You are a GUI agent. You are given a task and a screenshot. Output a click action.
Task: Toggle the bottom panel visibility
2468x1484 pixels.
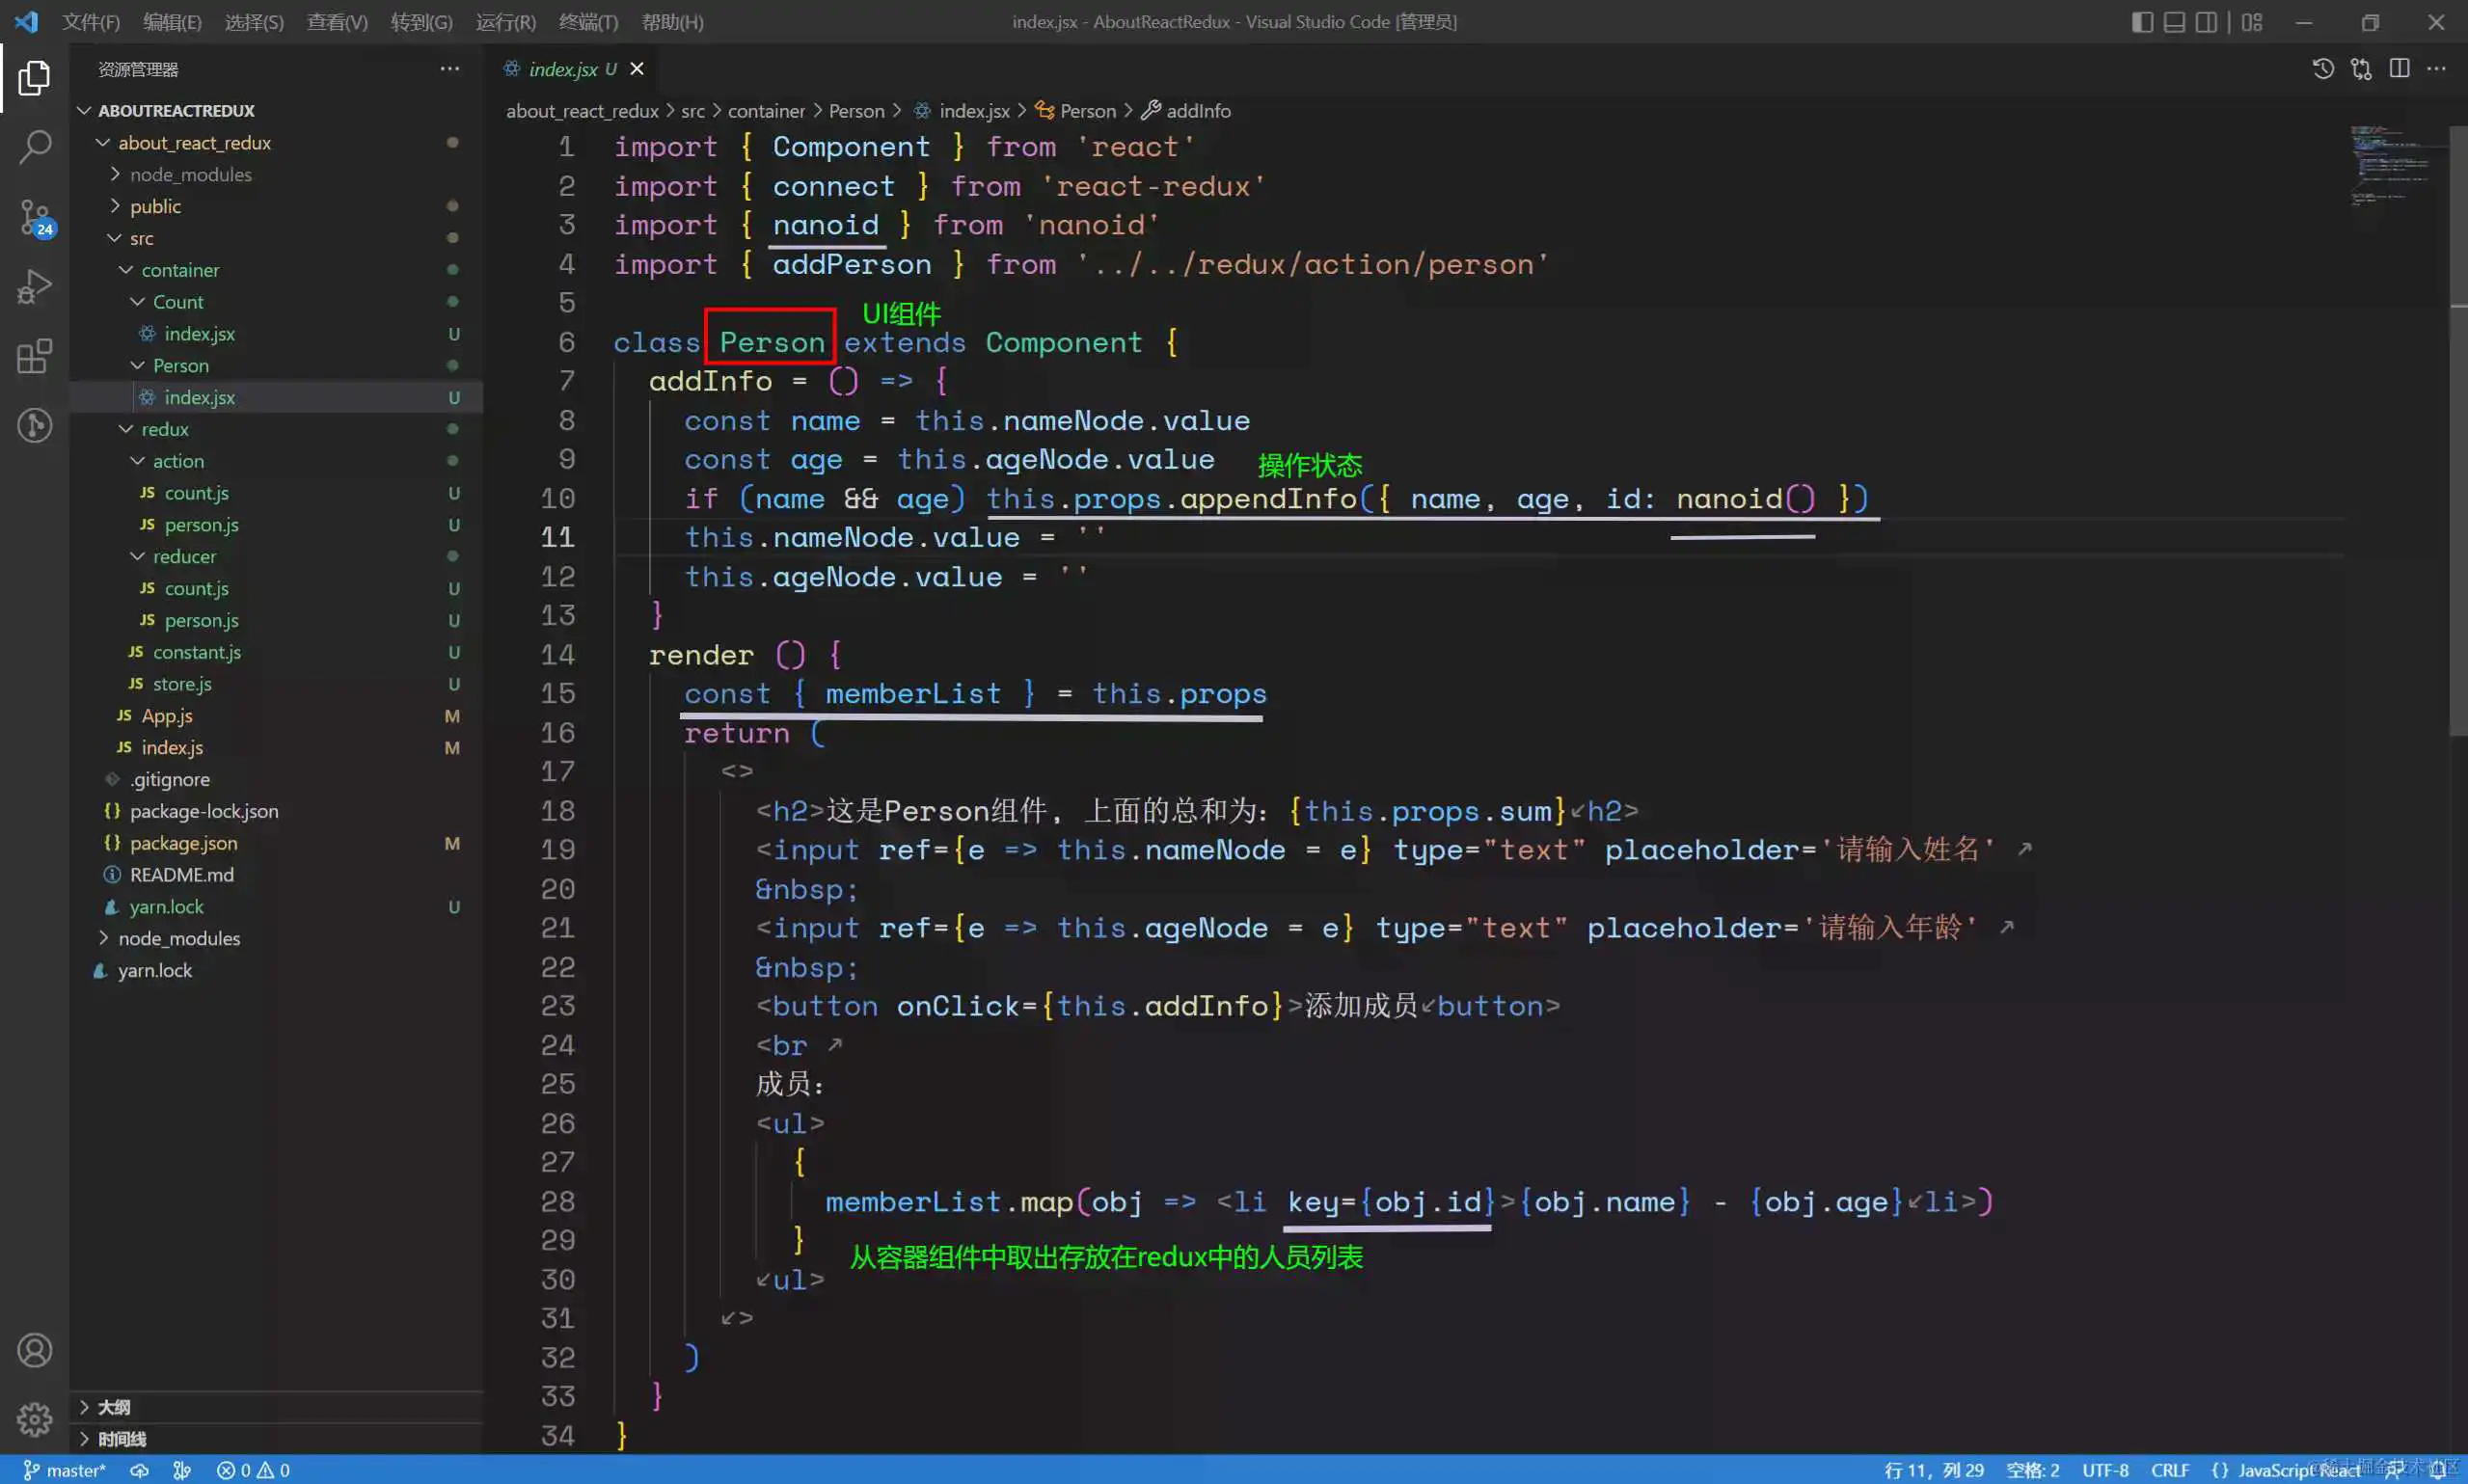[x=2174, y=22]
